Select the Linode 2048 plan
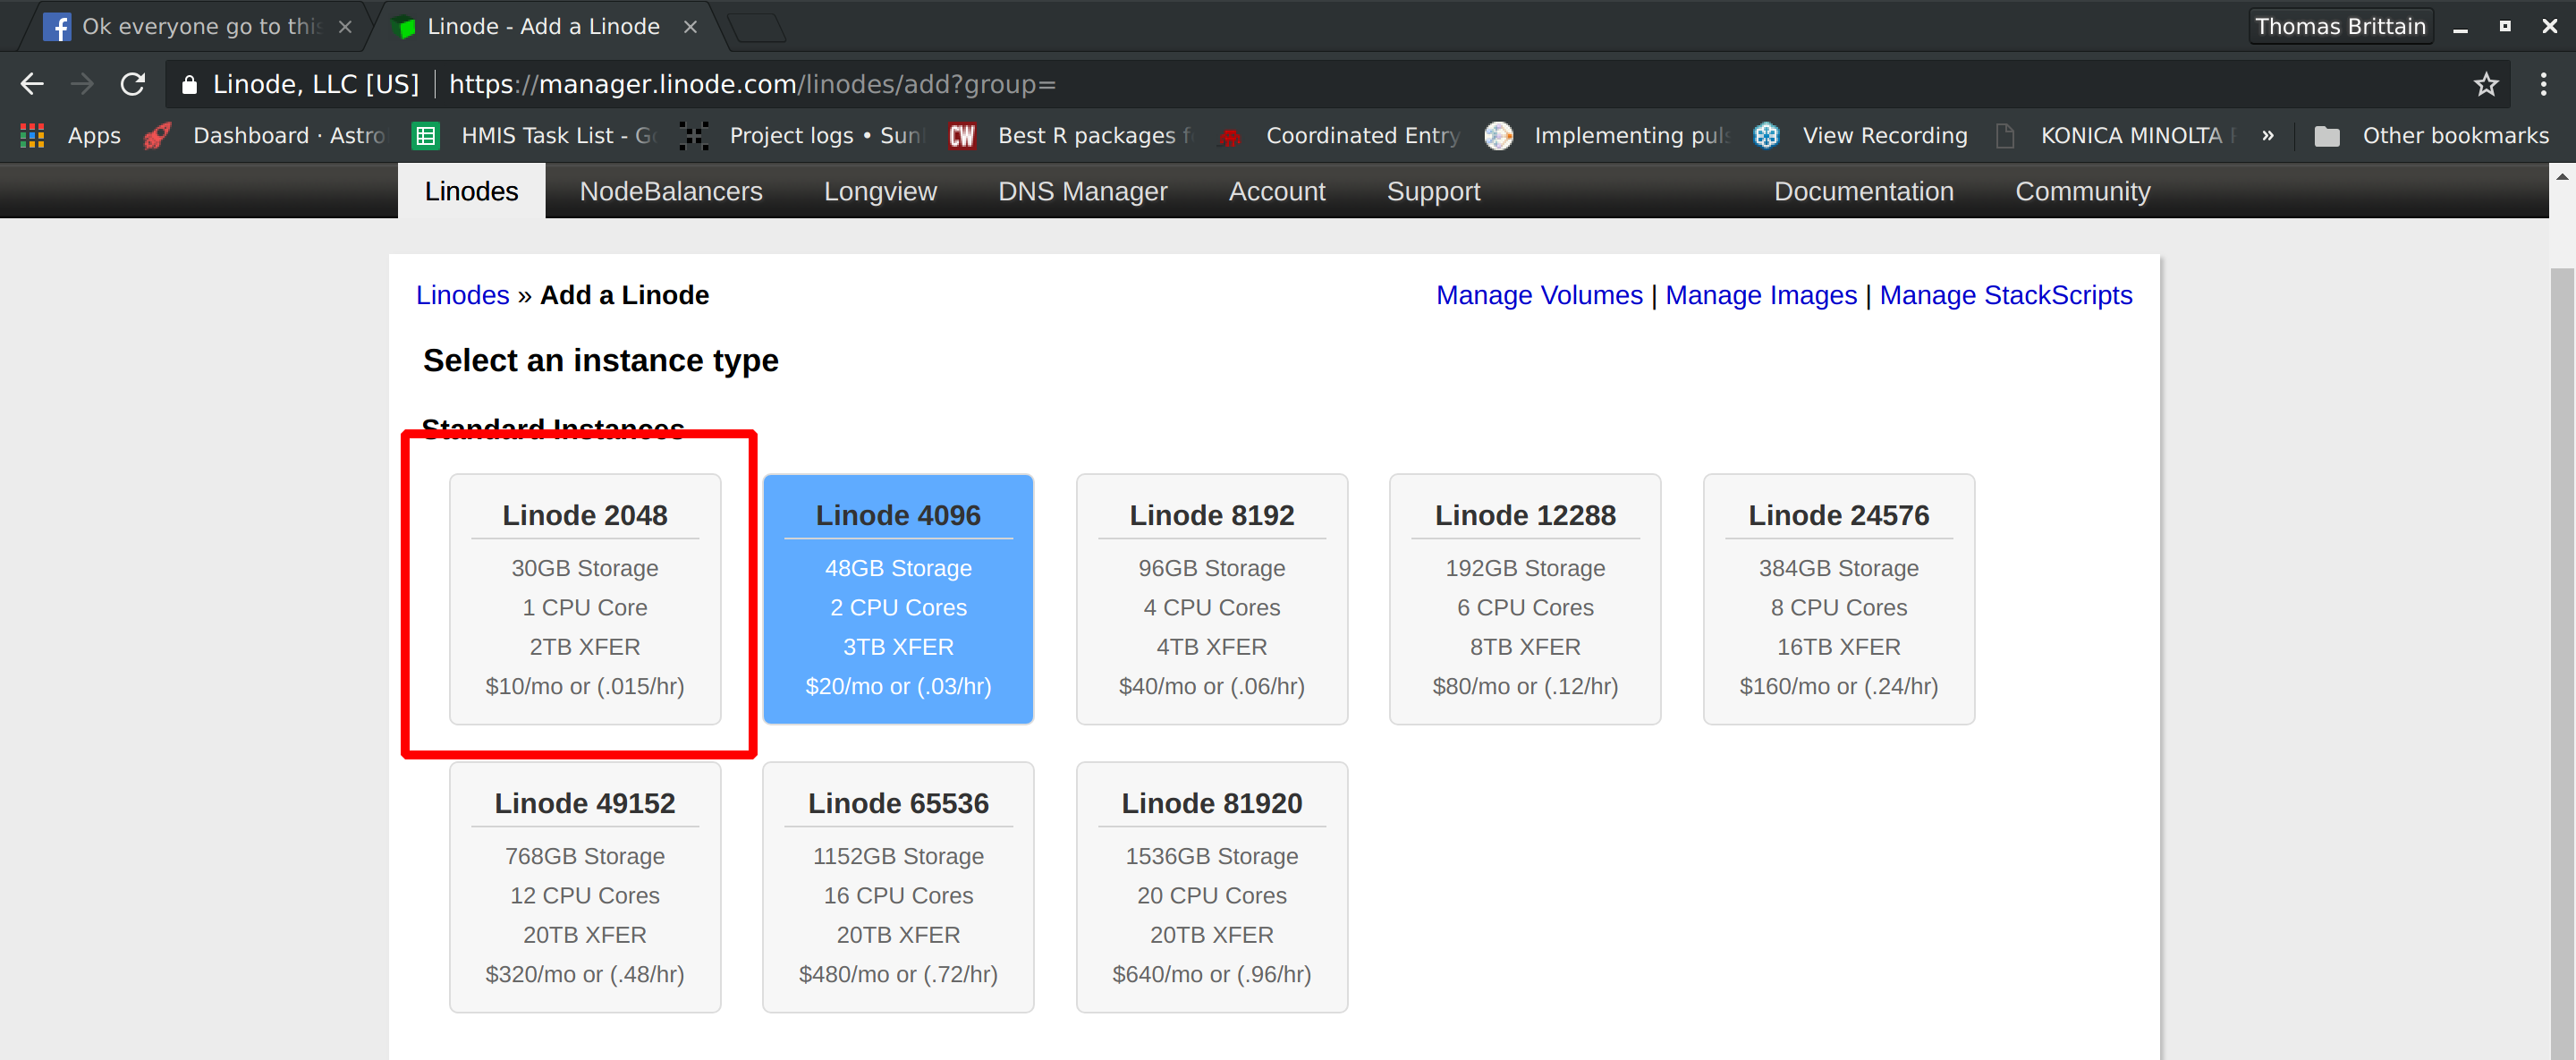Image resolution: width=2576 pixels, height=1060 pixels. coord(585,599)
